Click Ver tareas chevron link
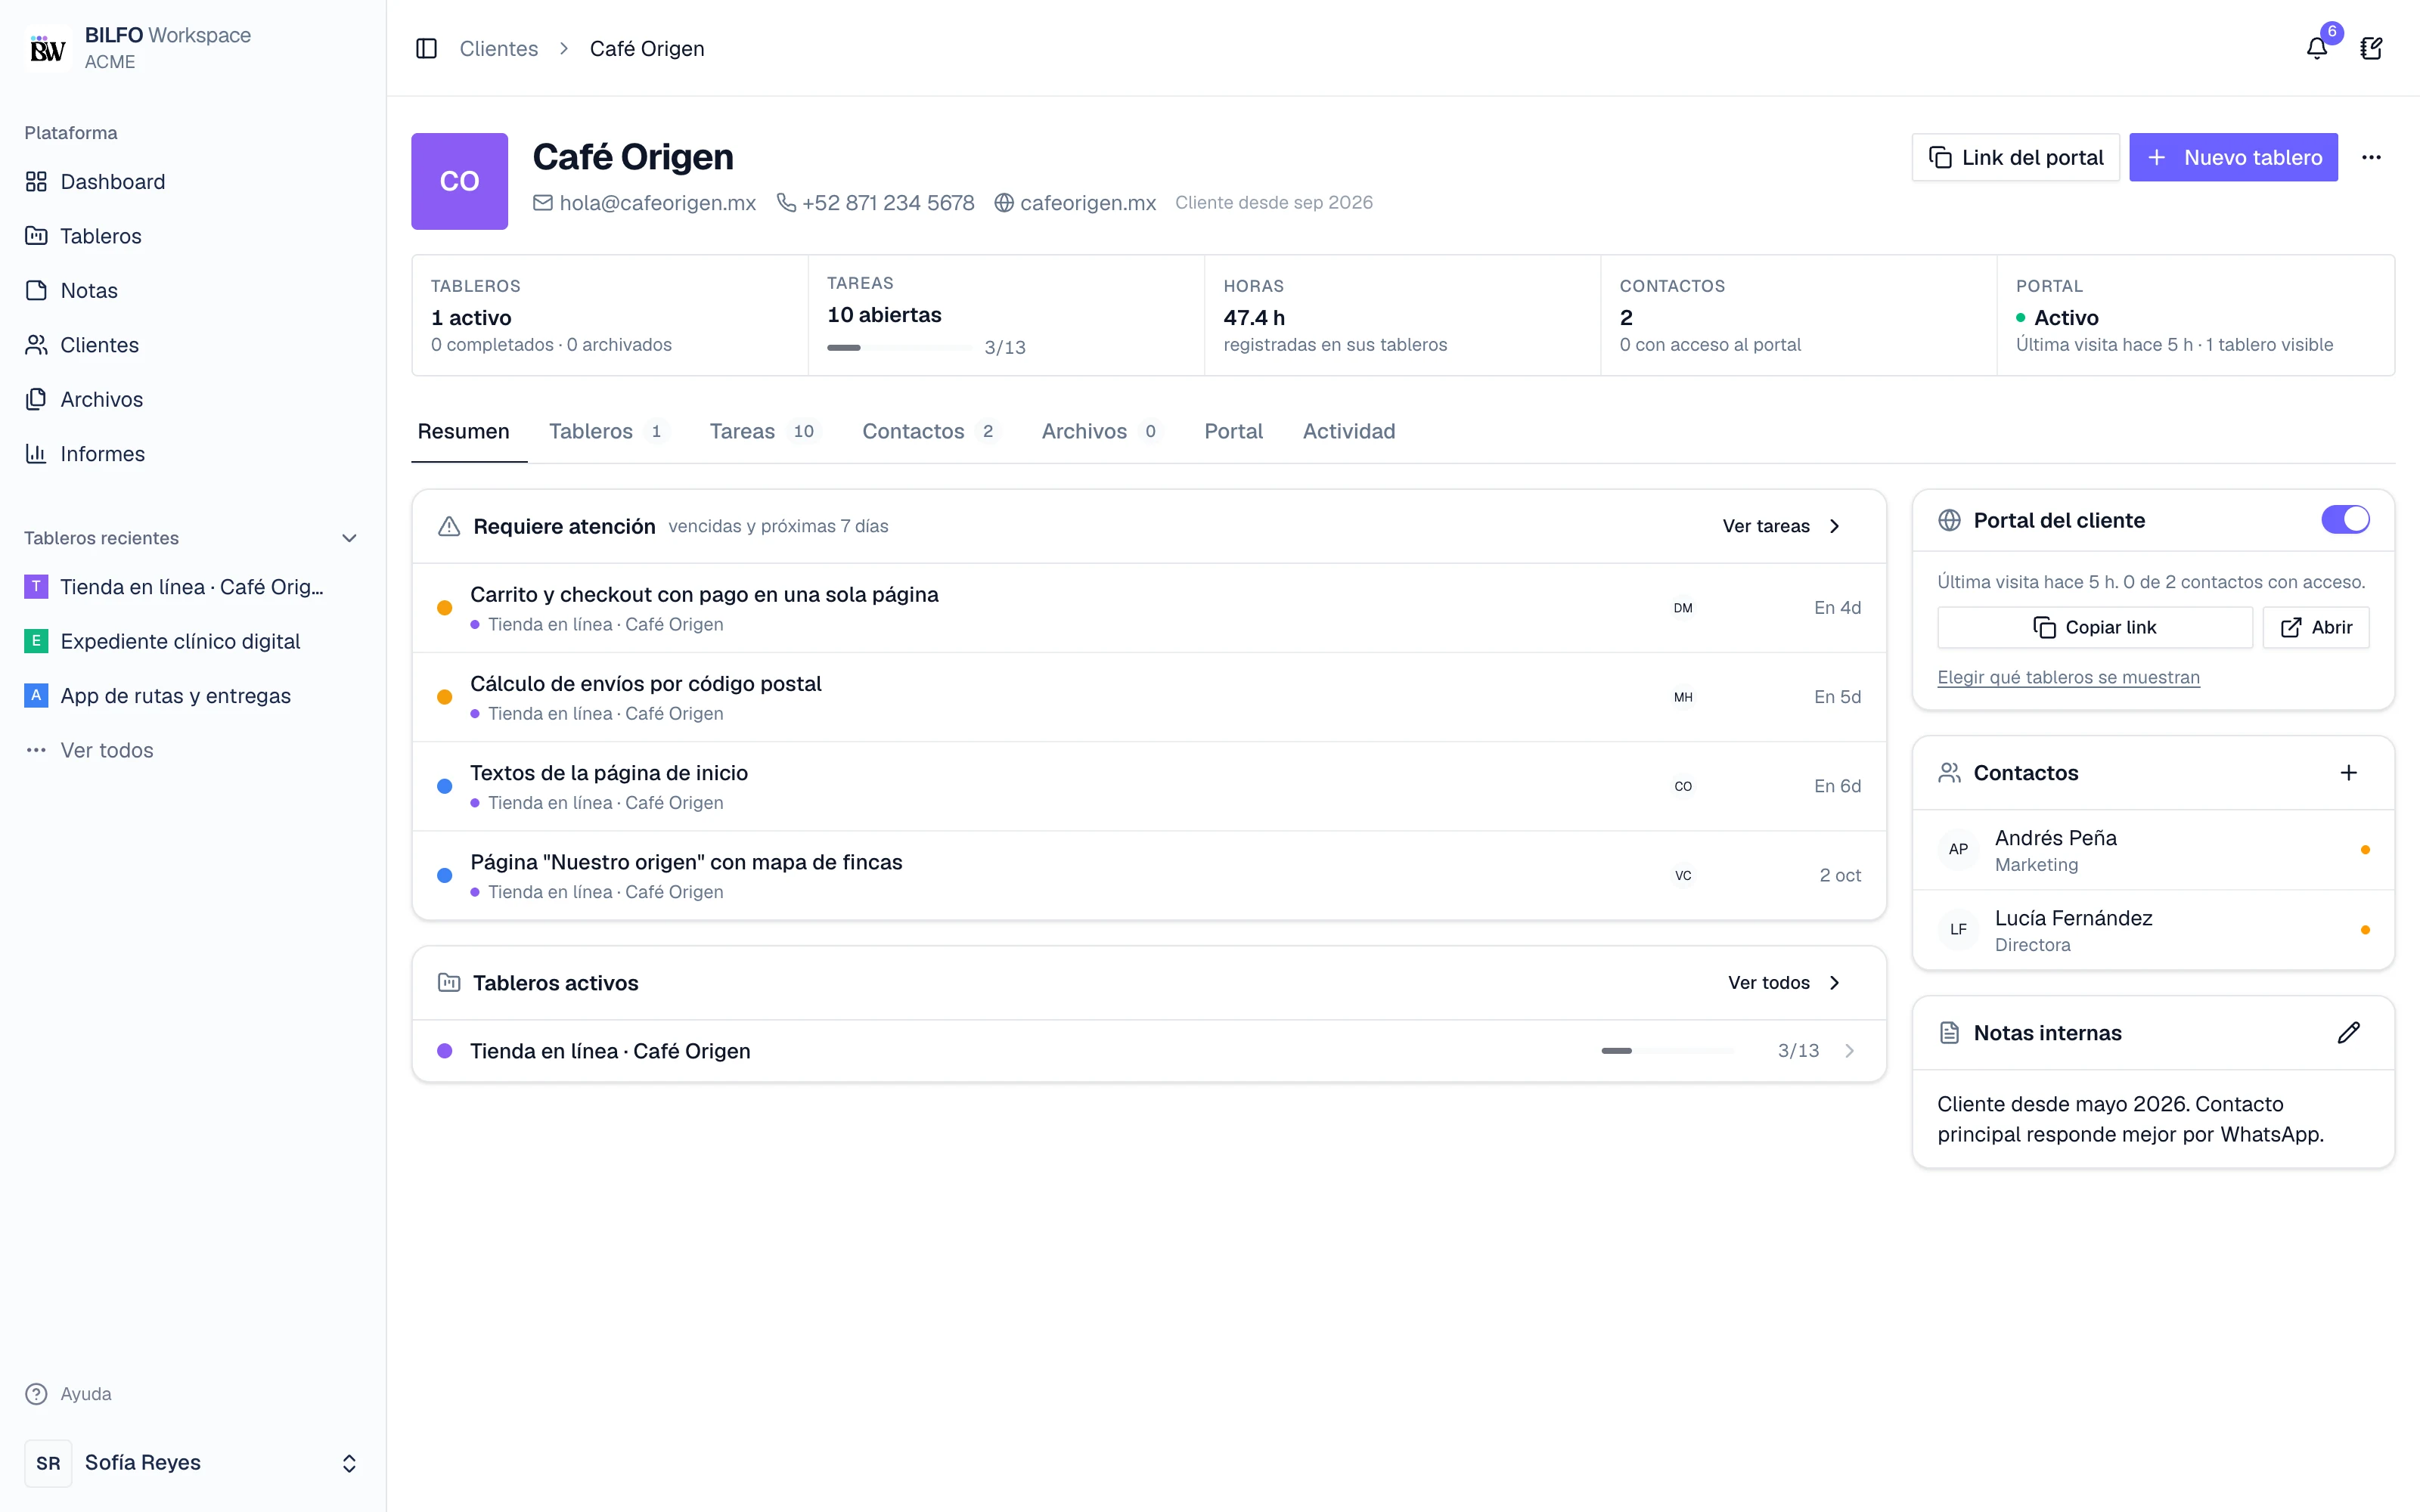The height and width of the screenshot is (1512, 2420). (x=1781, y=526)
